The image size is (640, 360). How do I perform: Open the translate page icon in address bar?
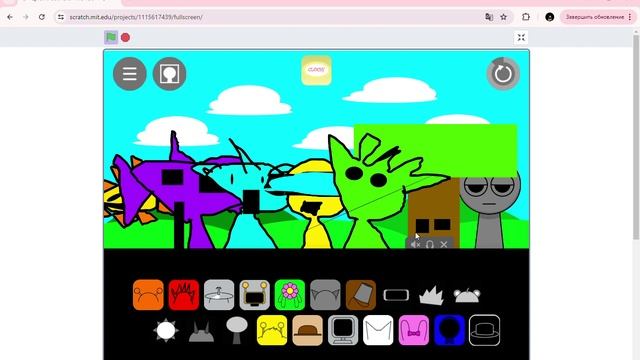point(489,17)
